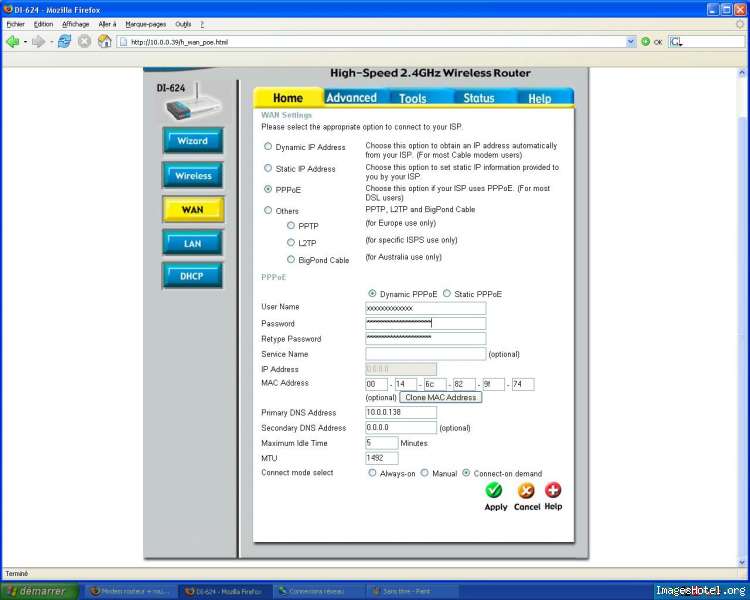The height and width of the screenshot is (600, 750).
Task: Switch to DI-624 Mozilla Firefox taskbar item
Action: pyautogui.click(x=224, y=591)
